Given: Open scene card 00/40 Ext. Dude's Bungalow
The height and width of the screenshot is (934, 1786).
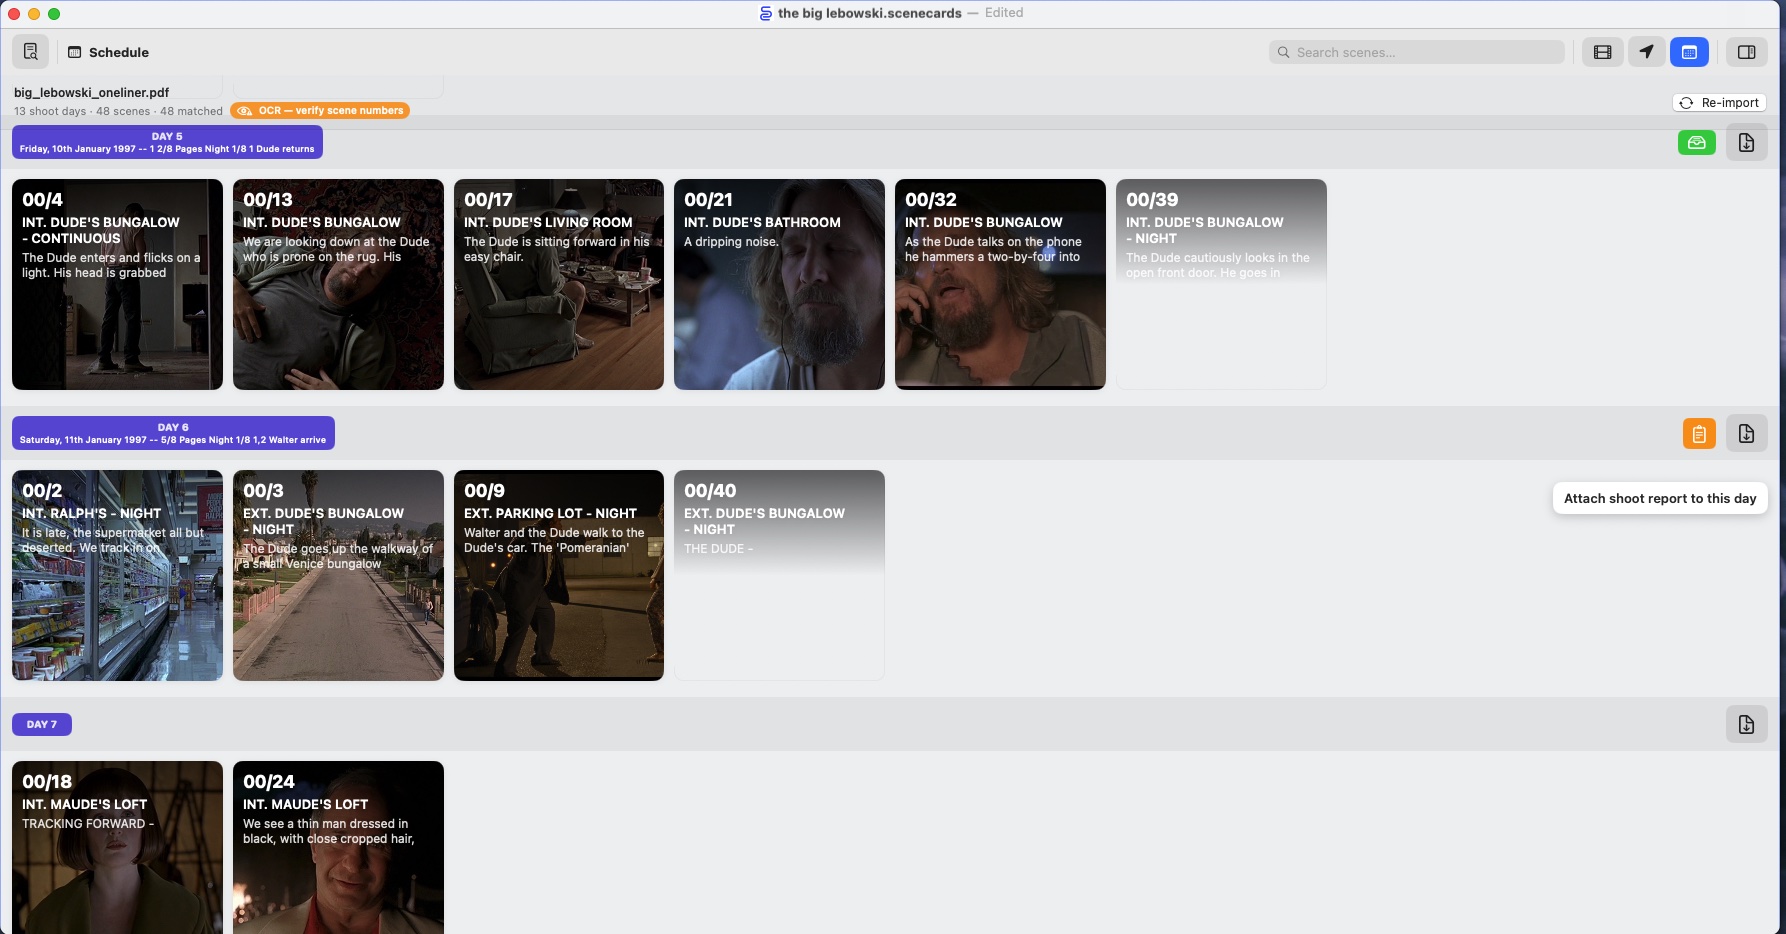Looking at the screenshot, I should tap(779, 575).
